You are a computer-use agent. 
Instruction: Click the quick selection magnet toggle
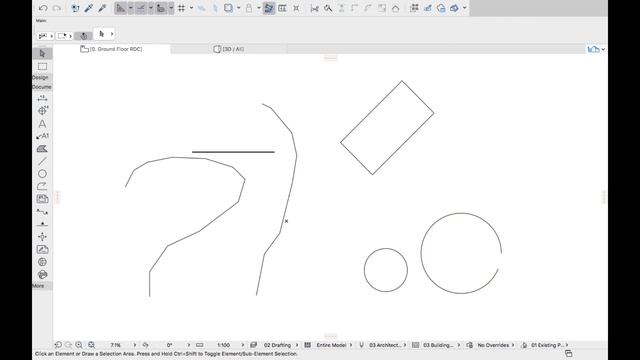click(84, 36)
